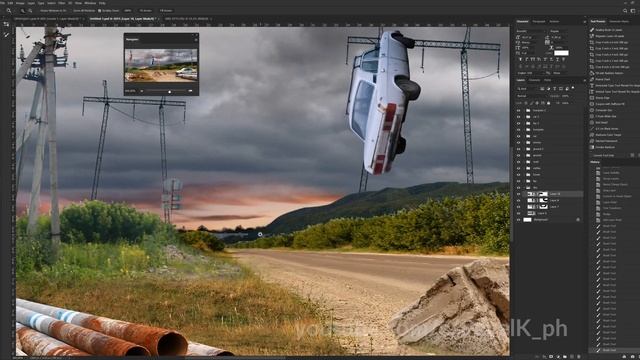Open the Filter menu

(x=61, y=3)
